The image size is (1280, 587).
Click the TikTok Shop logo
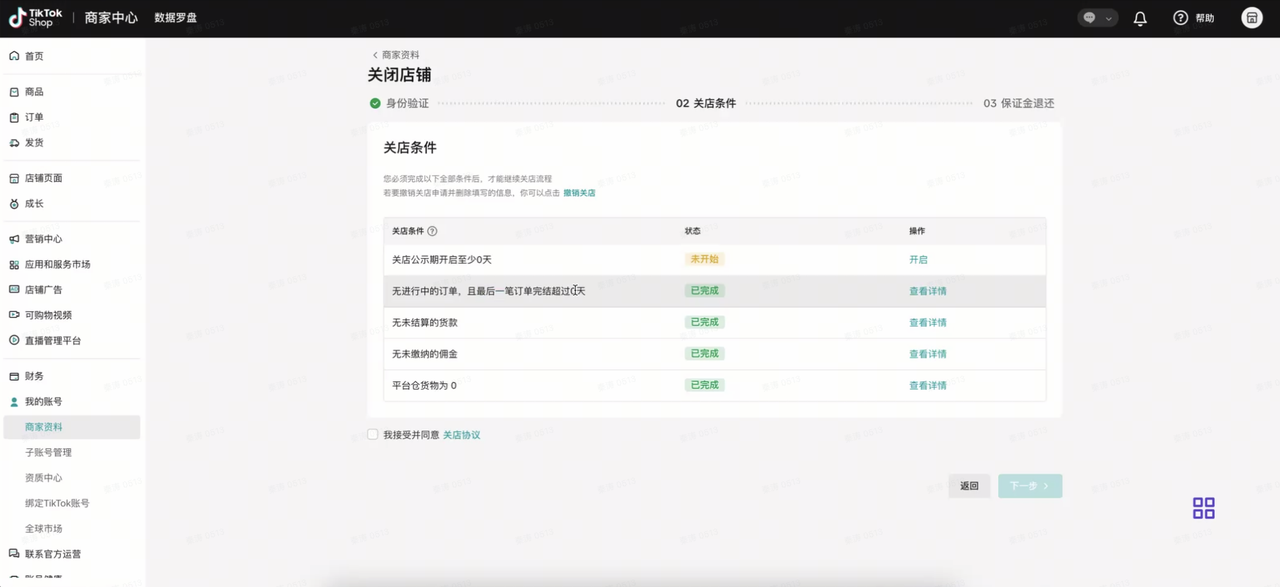click(x=35, y=17)
